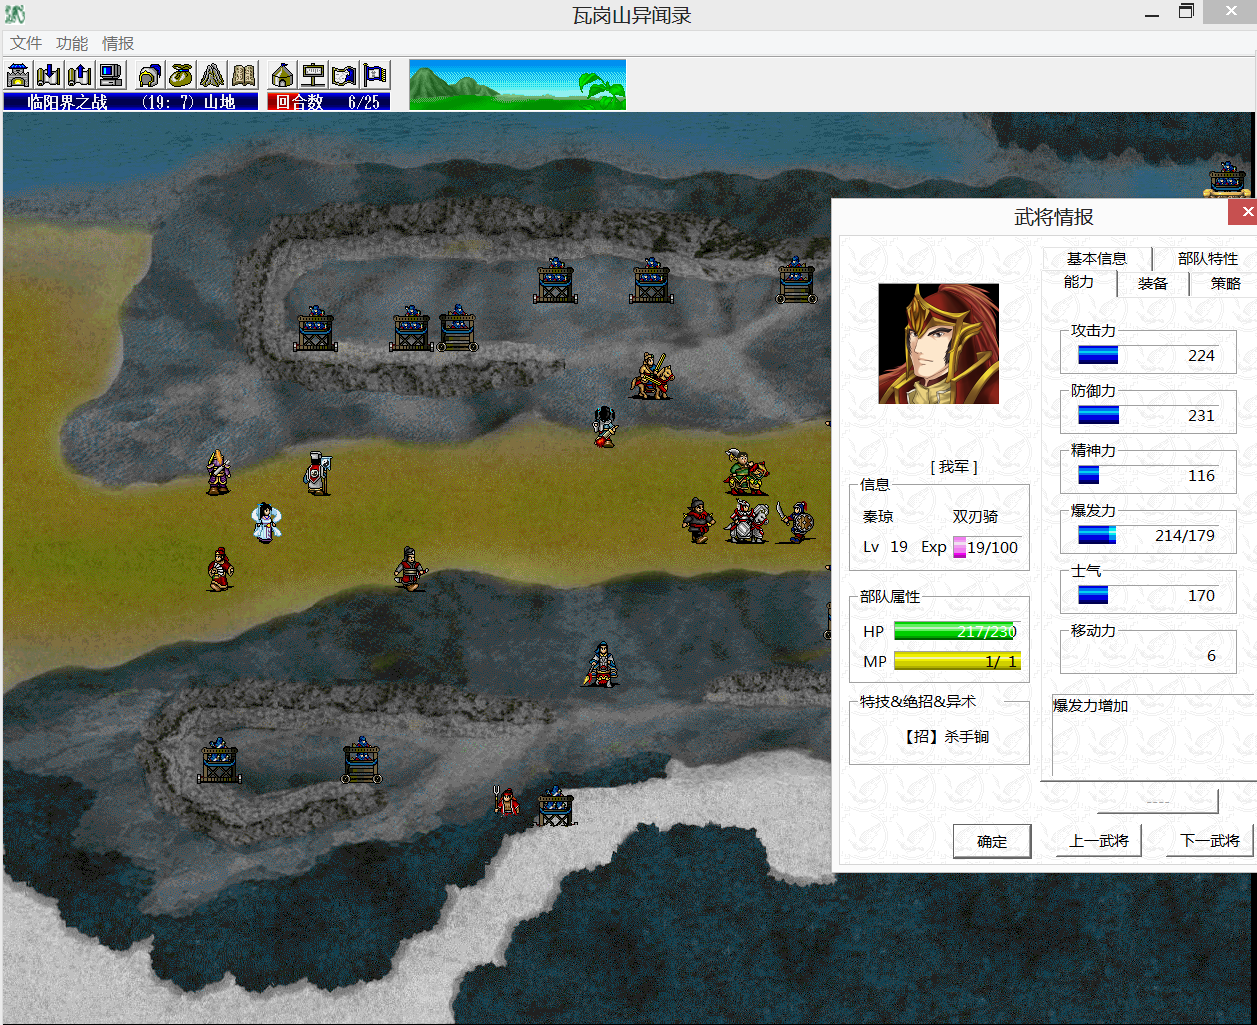Open the 功能 menu
Viewport: 1257px width, 1025px height.
click(x=72, y=43)
